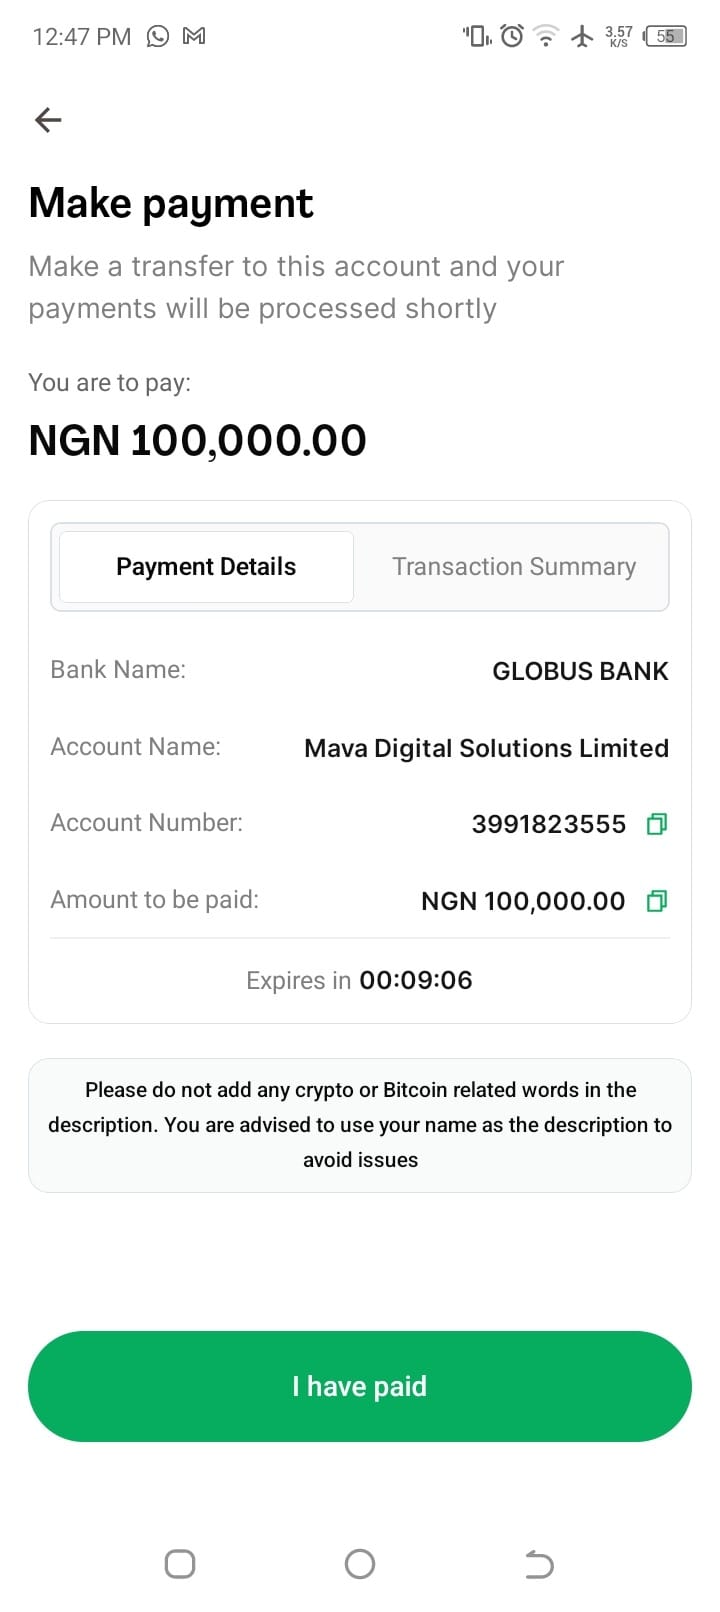Tap the airplane mode status icon

click(x=582, y=36)
